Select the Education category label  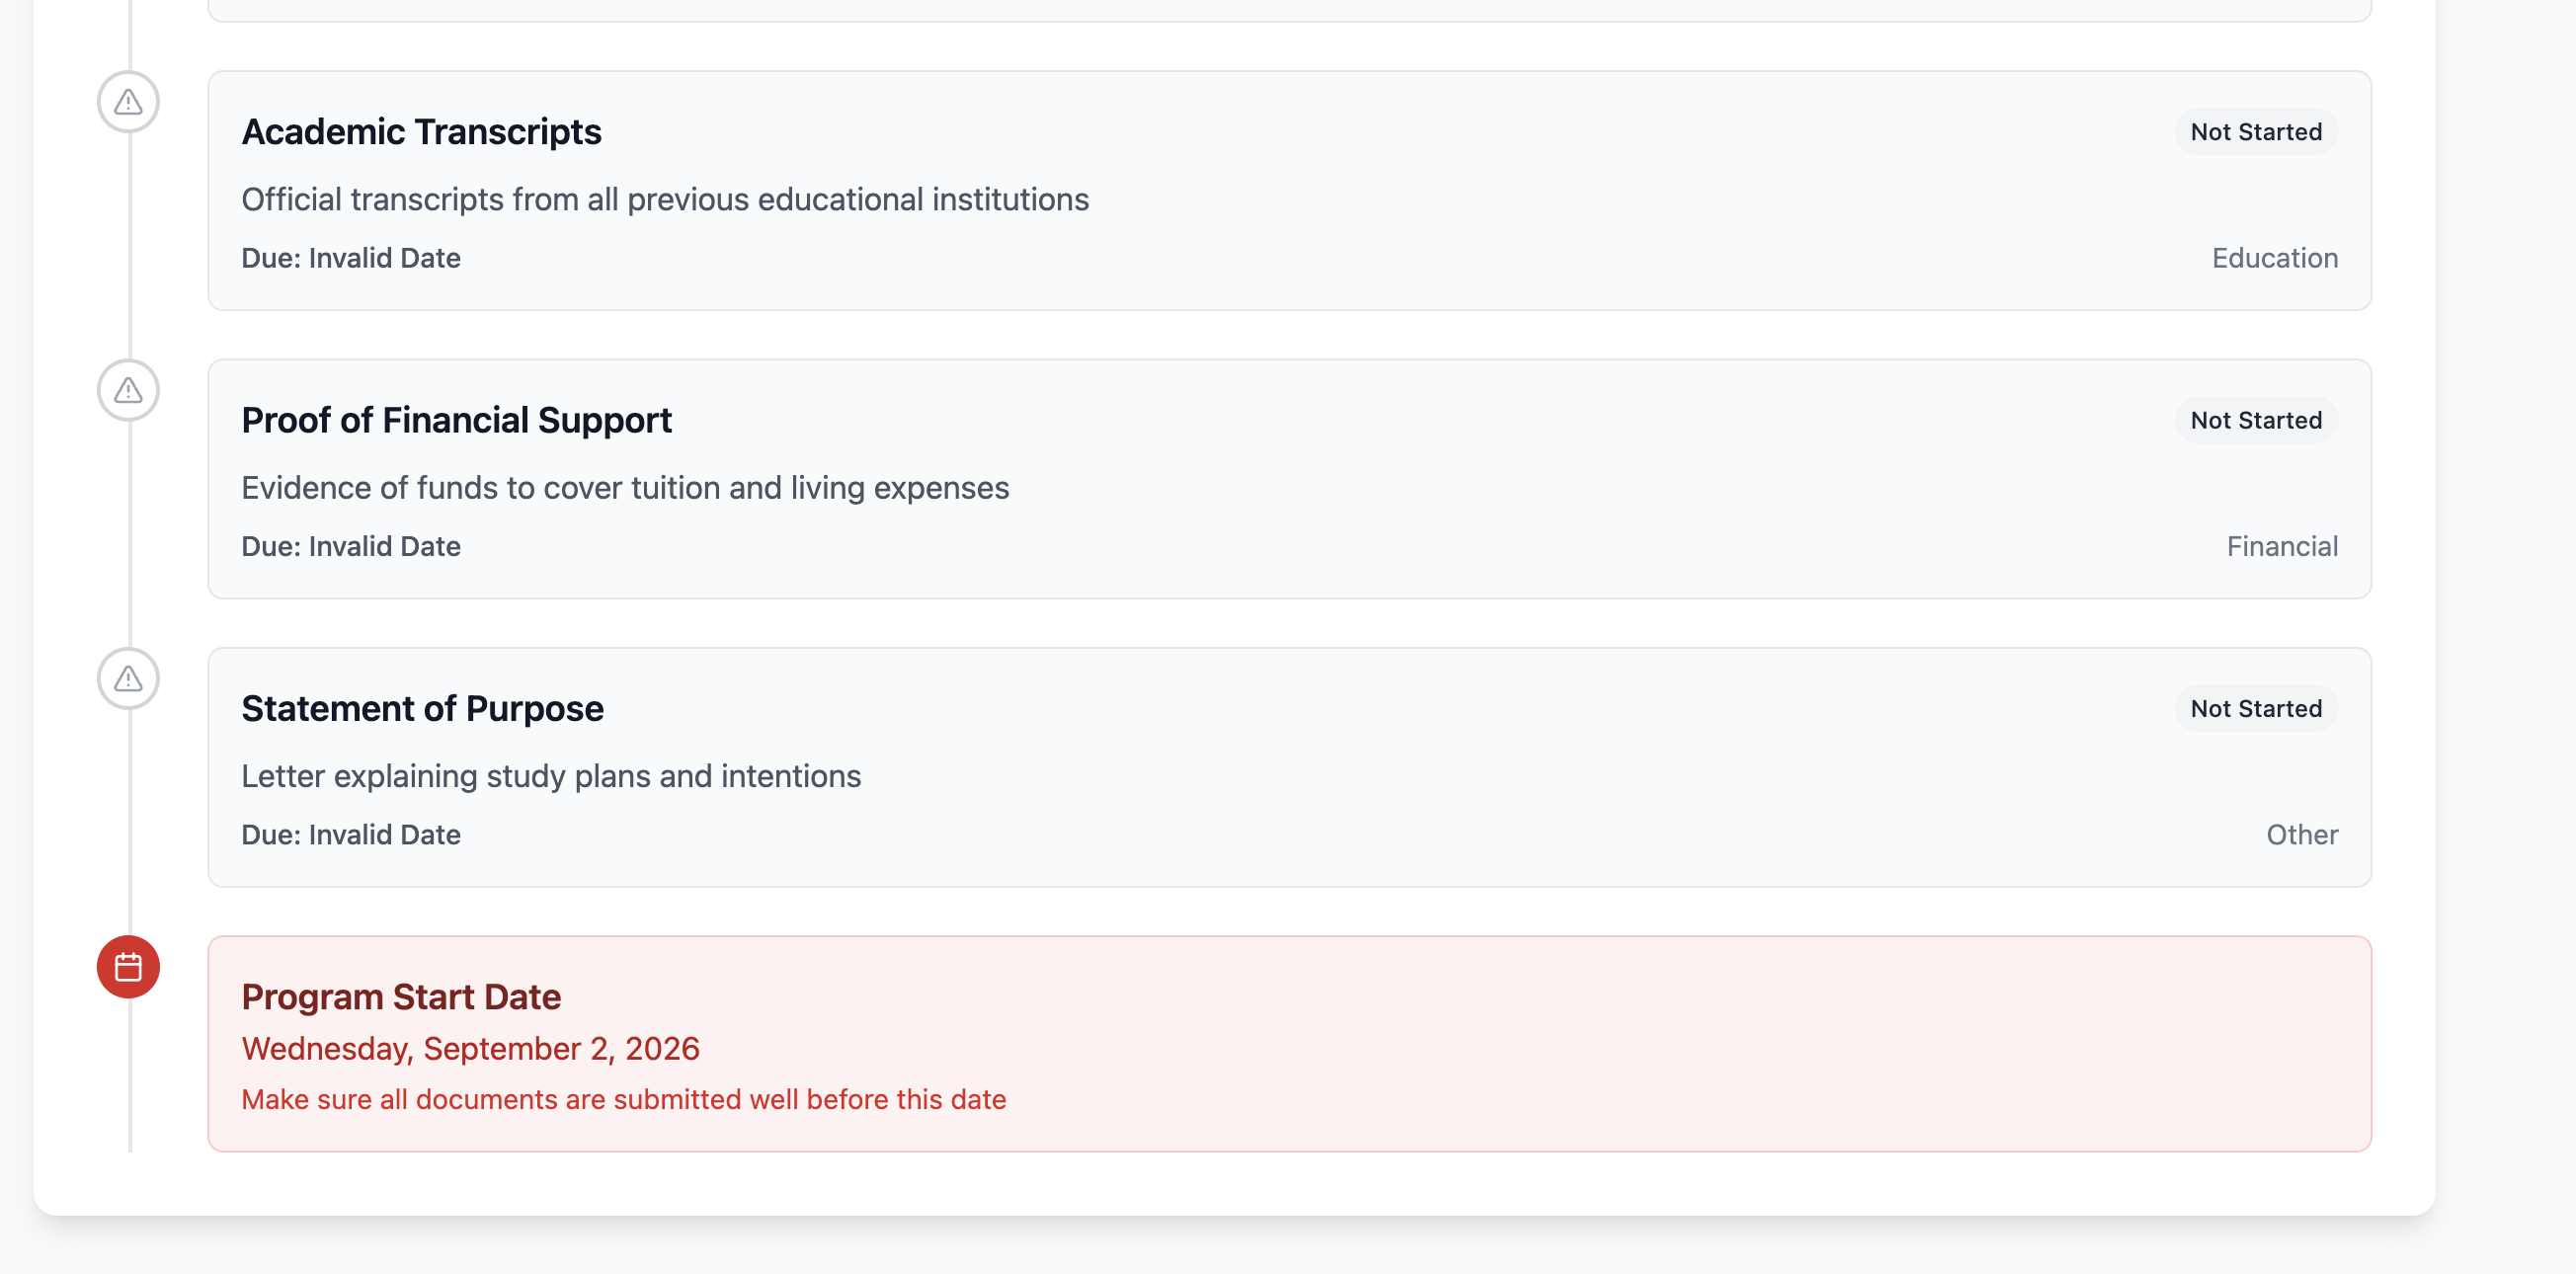pyautogui.click(x=2274, y=258)
